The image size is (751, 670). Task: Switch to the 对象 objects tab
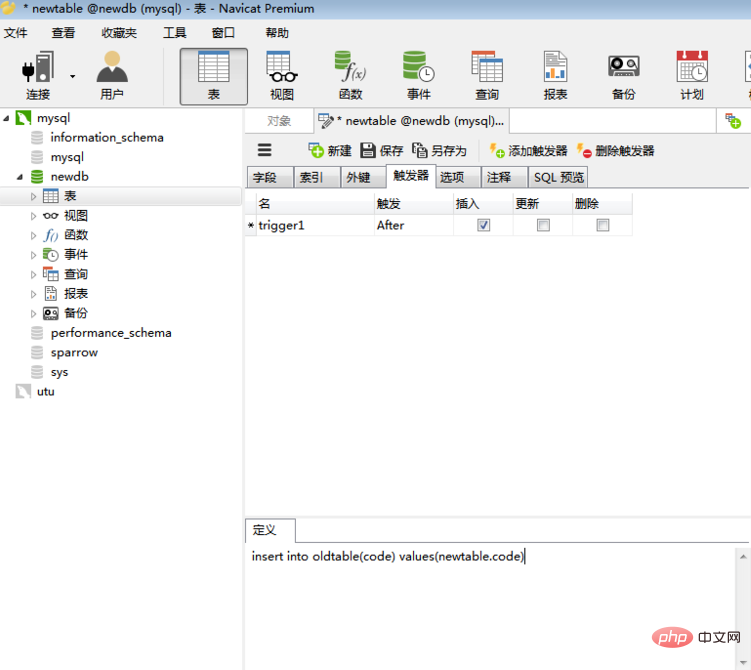[x=279, y=121]
